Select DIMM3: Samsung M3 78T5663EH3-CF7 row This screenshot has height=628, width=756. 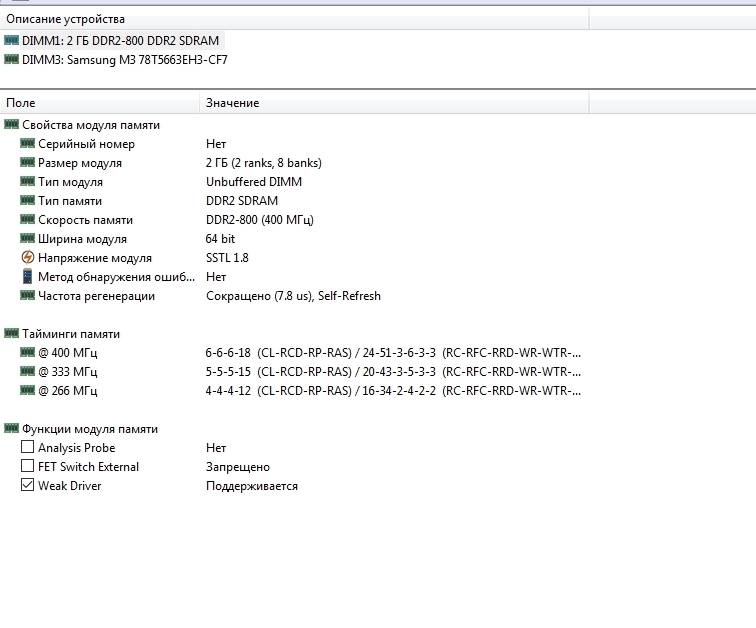pos(125,60)
